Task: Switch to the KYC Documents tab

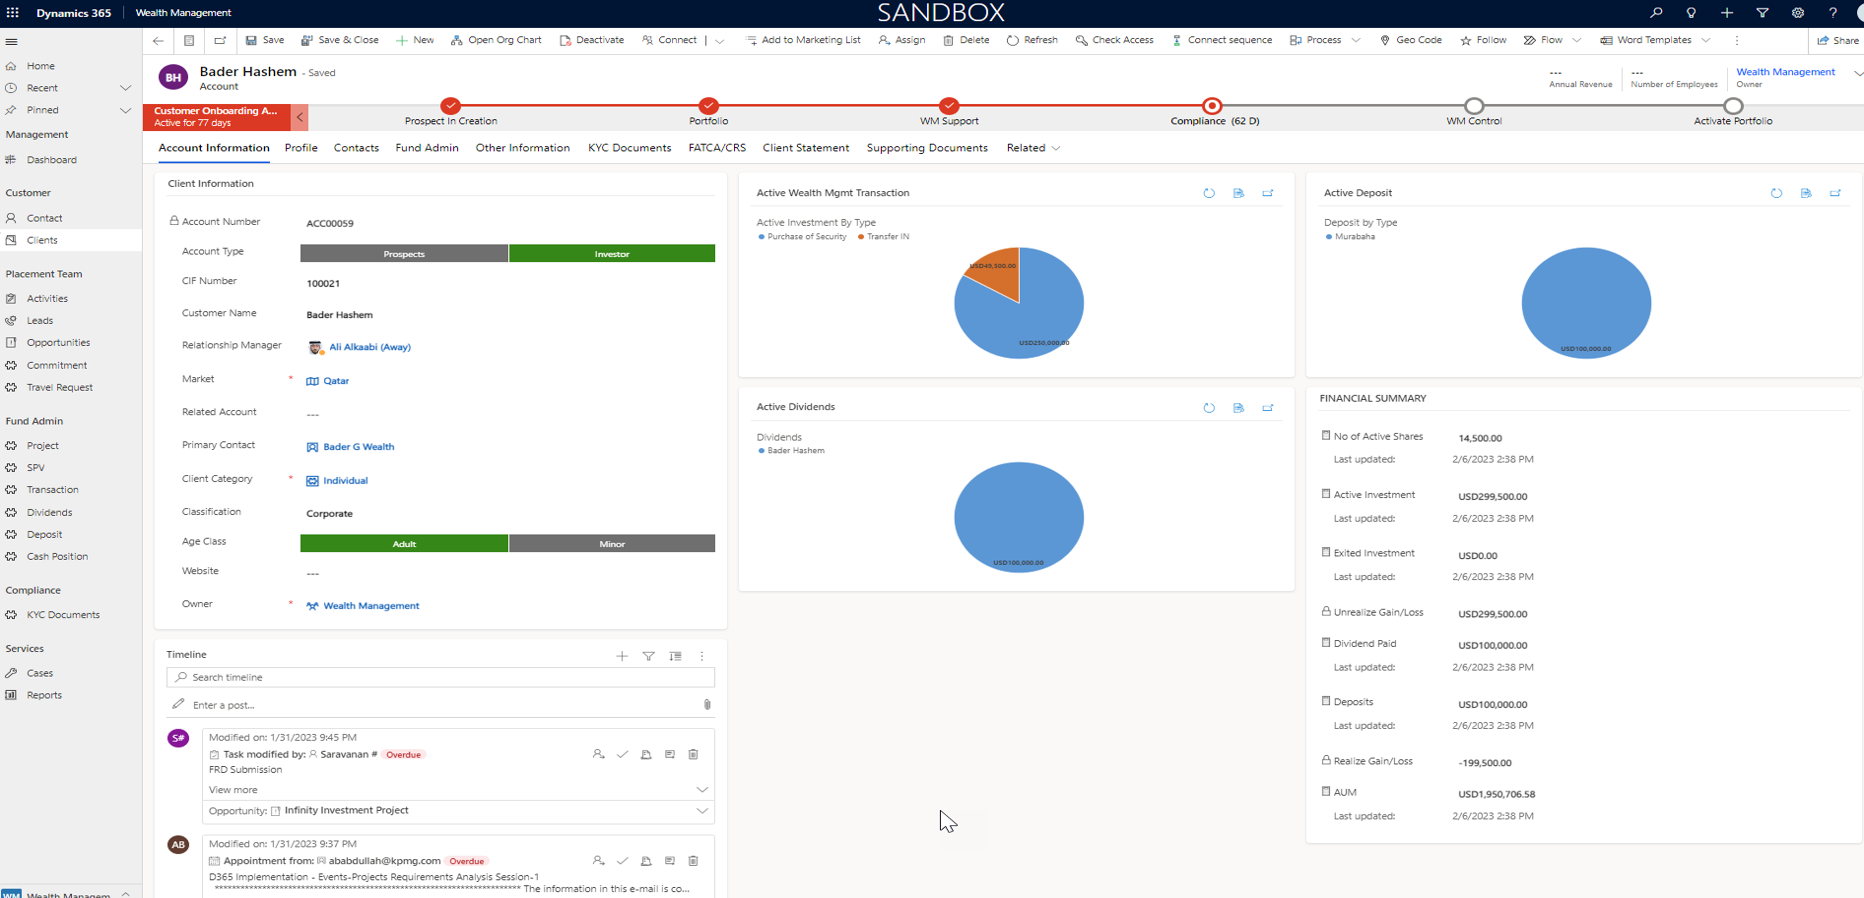Action: tap(629, 148)
